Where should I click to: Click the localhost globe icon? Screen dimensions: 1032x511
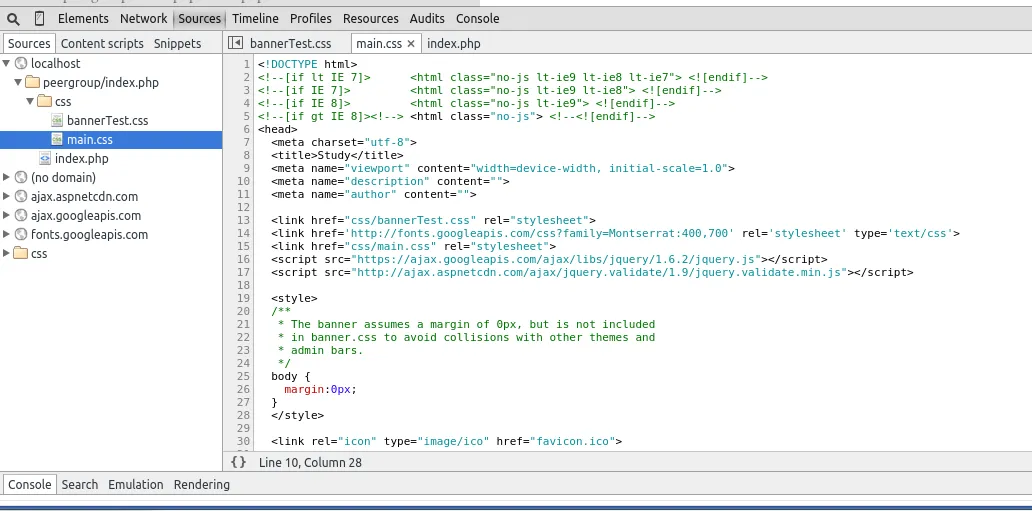pyautogui.click(x=21, y=63)
